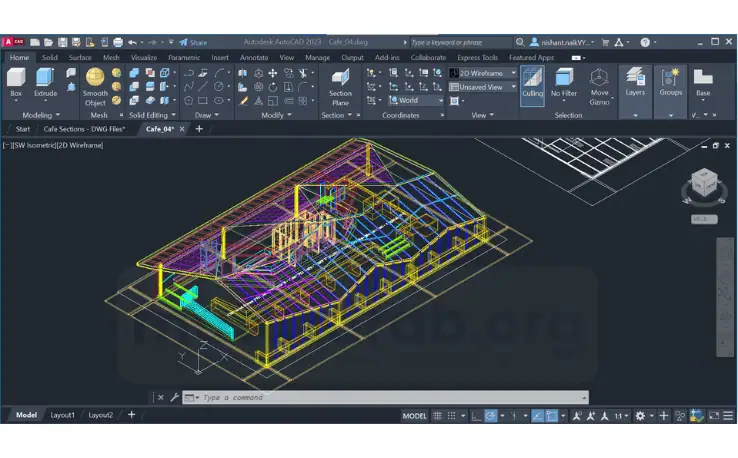Click the Print icon in quick access toolbar

point(118,43)
